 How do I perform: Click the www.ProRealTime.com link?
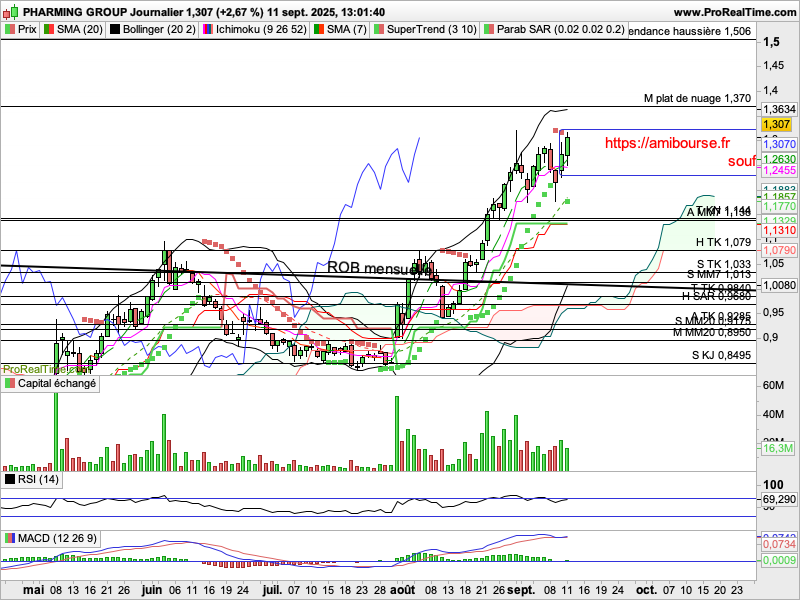735,12
